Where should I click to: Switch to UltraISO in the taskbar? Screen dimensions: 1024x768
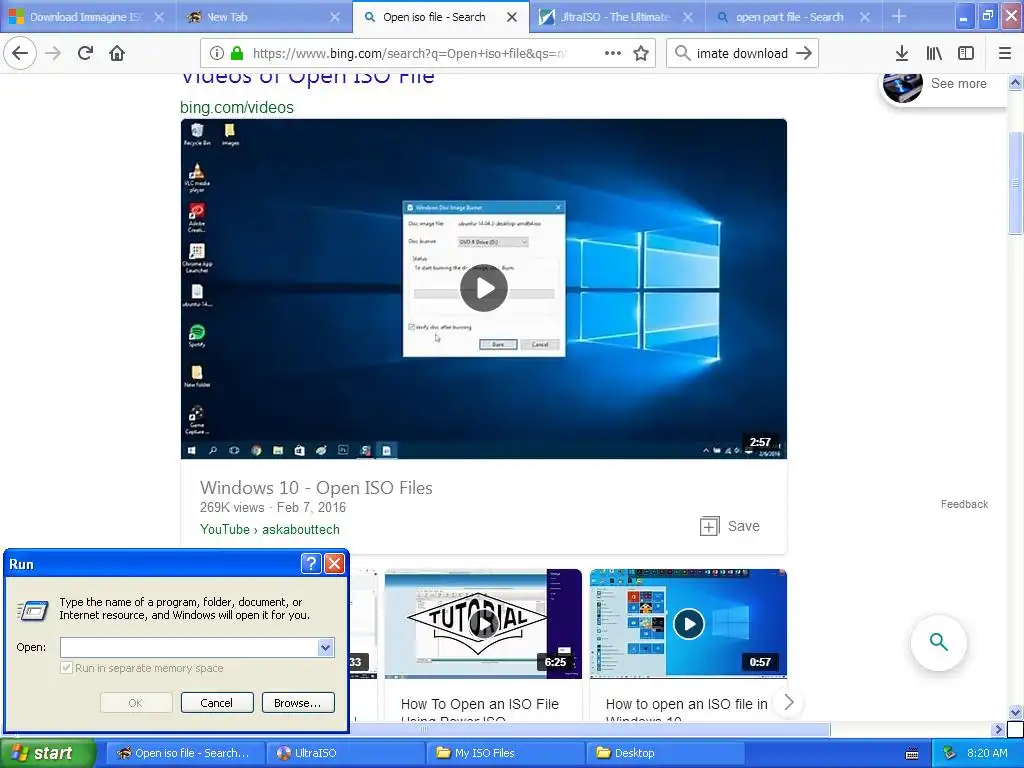tap(345, 753)
